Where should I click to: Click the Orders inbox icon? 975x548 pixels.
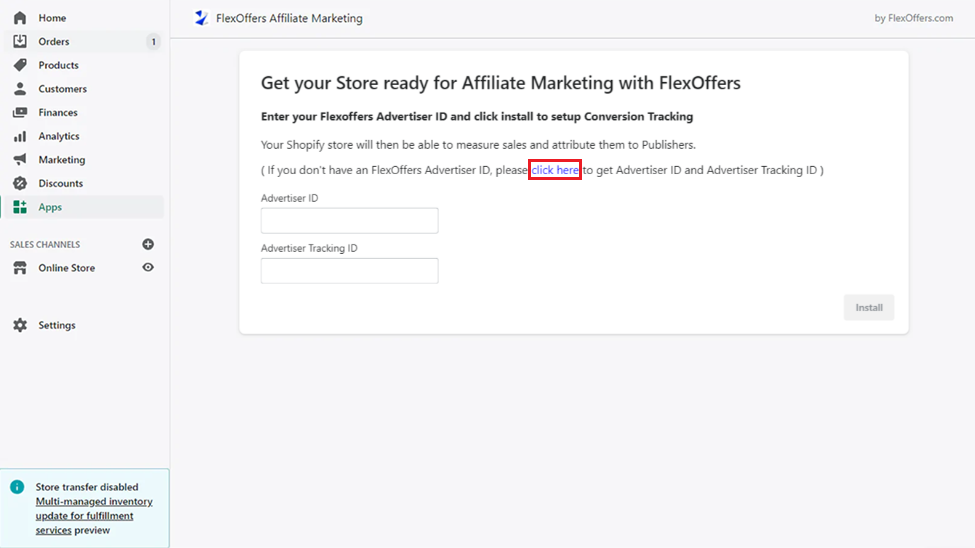20,41
